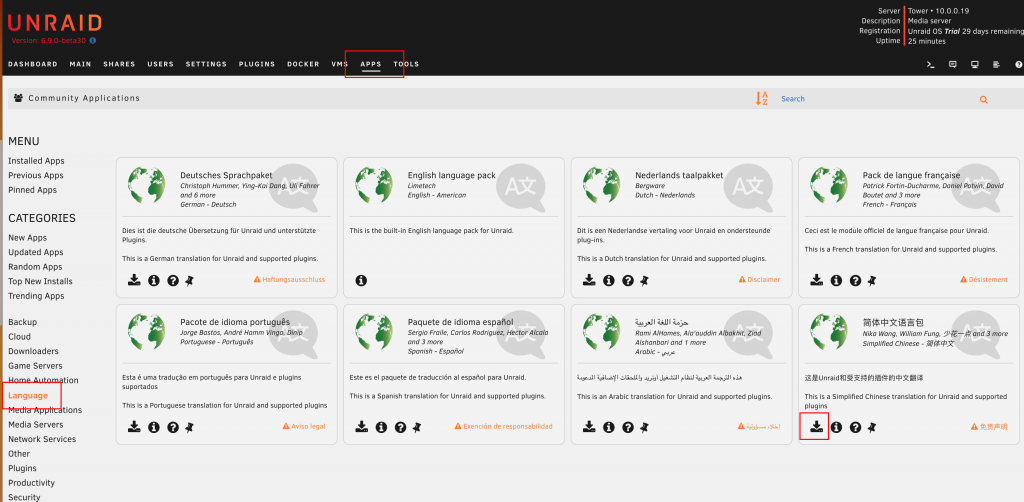Browse Trending Apps category

click(36, 296)
